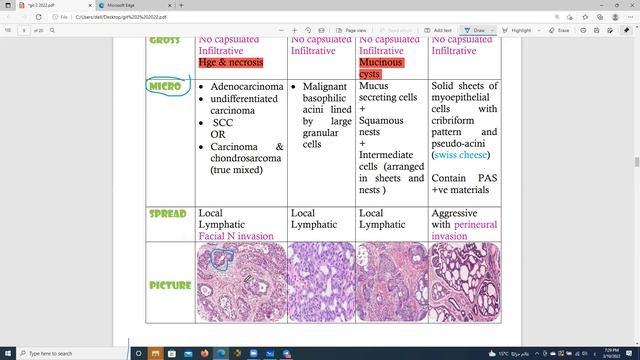Open Page view options

(351, 30)
